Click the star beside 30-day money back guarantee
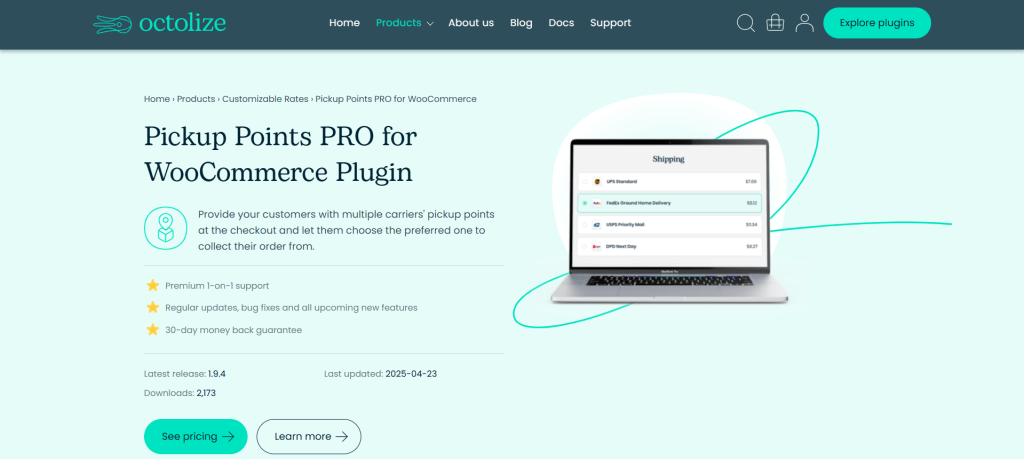1024x459 pixels. point(153,330)
